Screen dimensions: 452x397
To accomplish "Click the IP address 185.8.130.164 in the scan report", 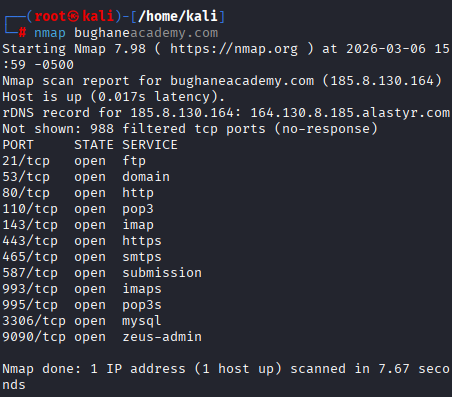I will [382, 81].
